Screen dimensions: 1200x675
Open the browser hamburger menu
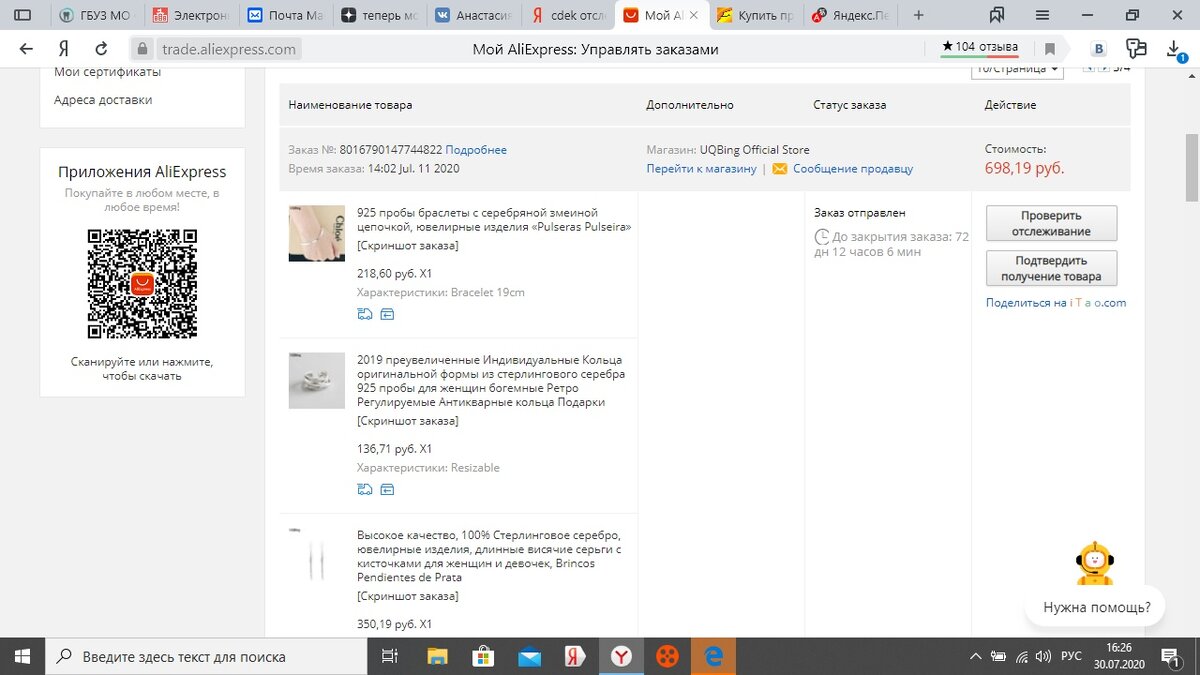pyautogui.click(x=1042, y=15)
